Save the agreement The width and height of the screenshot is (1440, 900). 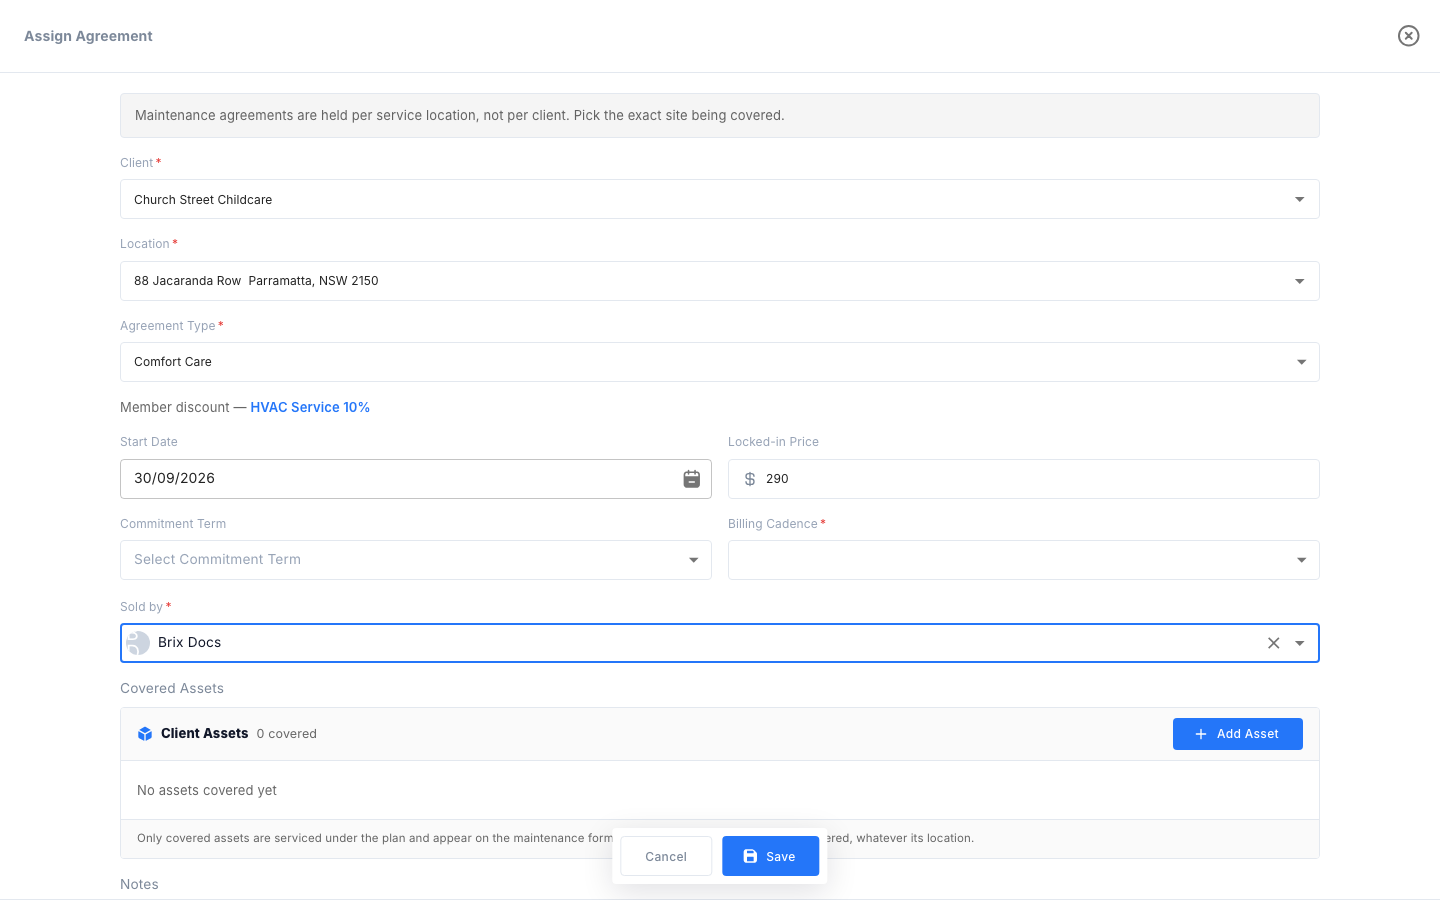point(771,856)
